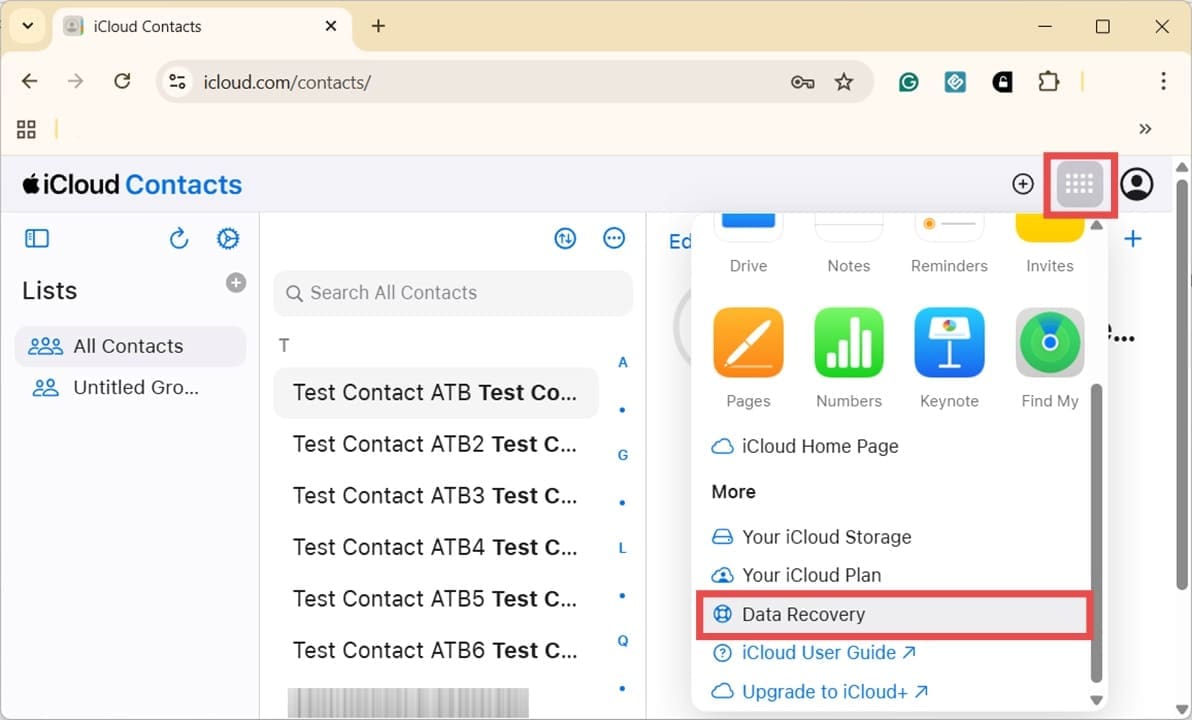The image size is (1192, 720).
Task: Go back to previous page
Action: pos(30,81)
